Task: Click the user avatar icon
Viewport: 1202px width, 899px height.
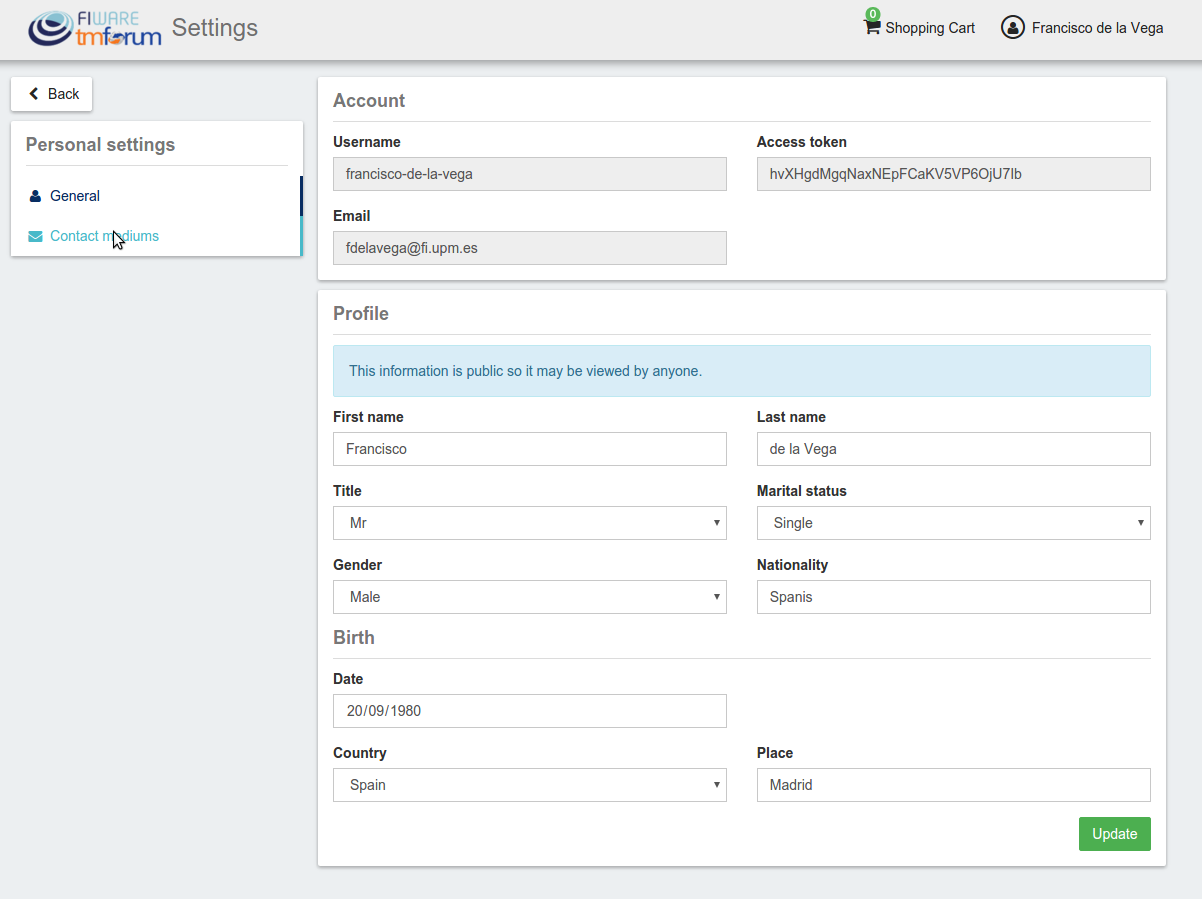Action: pos(1013,28)
